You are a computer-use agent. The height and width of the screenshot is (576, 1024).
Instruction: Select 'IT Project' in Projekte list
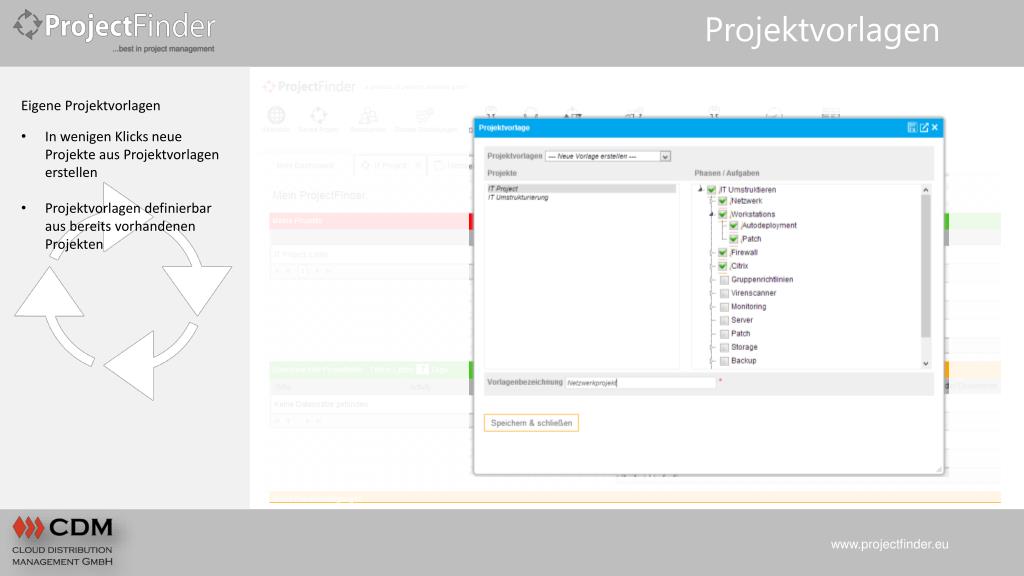pyautogui.click(x=581, y=189)
